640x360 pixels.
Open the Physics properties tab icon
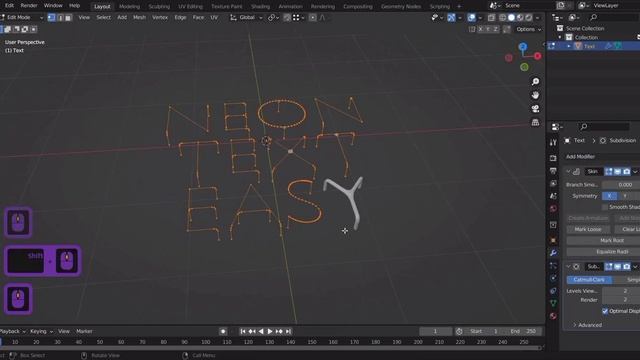tap(553, 278)
